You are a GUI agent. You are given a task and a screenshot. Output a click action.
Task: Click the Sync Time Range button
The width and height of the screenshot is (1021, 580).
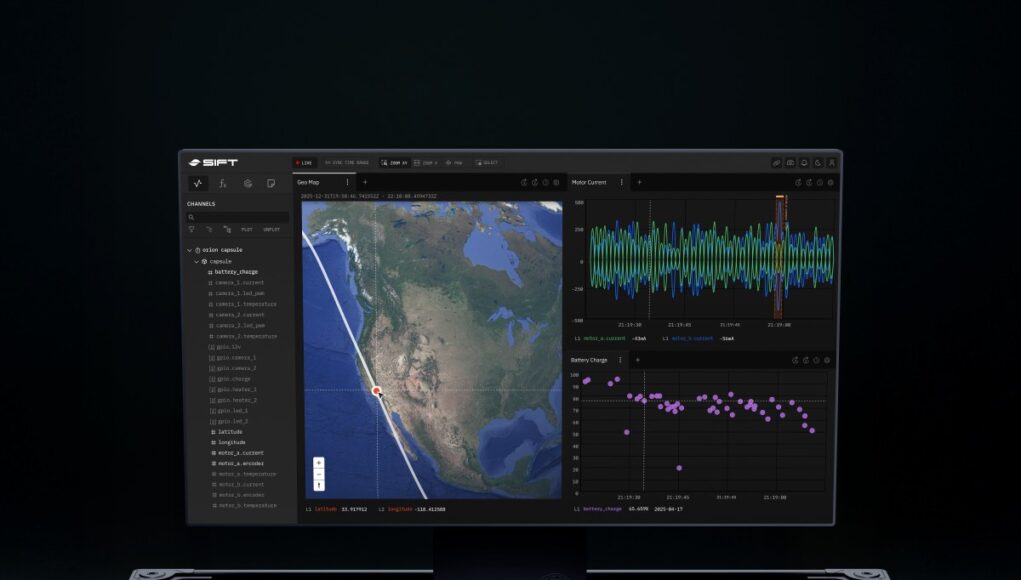(x=346, y=162)
